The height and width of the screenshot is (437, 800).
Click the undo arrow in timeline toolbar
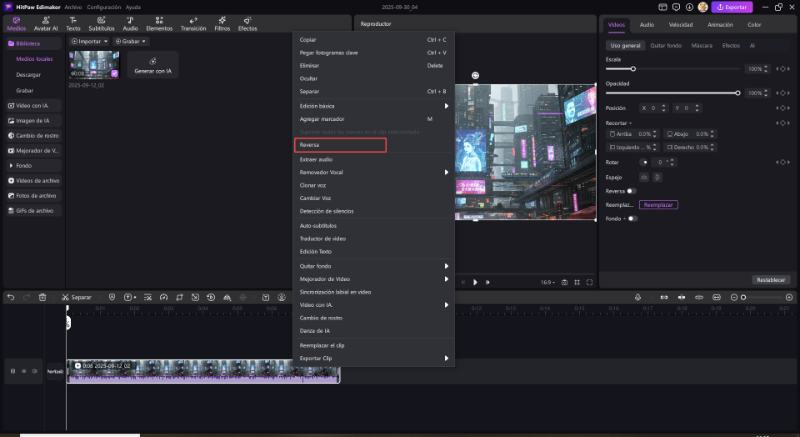point(10,297)
